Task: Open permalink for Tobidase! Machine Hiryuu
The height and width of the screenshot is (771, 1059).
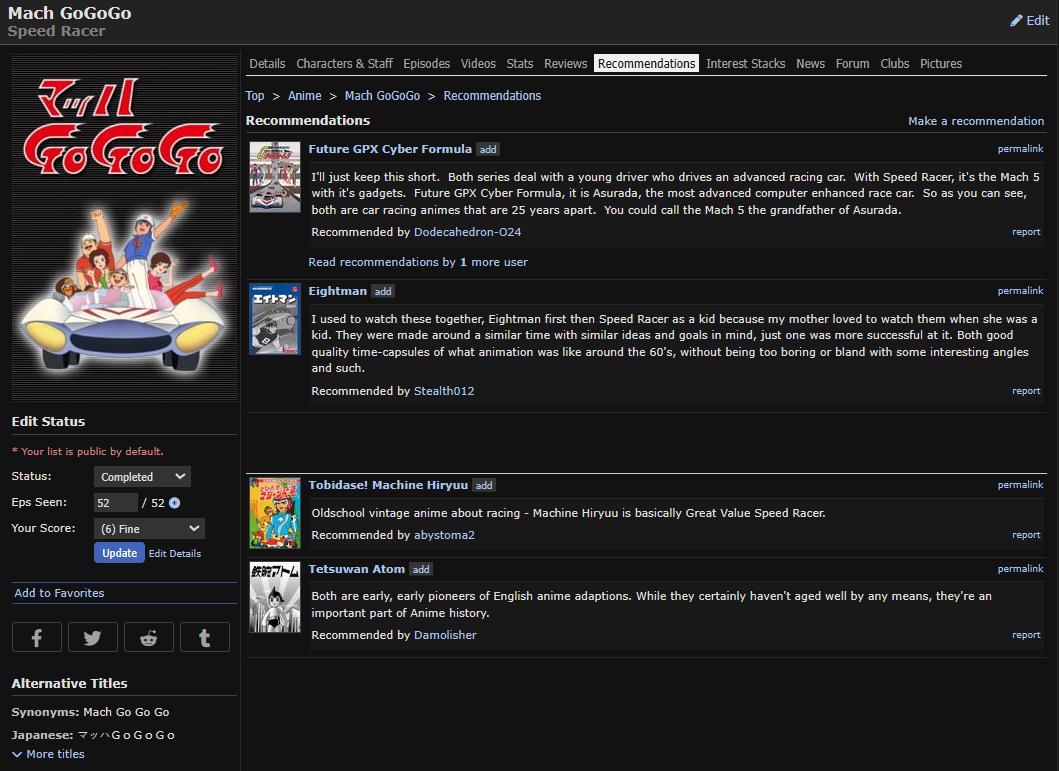Action: click(1021, 485)
